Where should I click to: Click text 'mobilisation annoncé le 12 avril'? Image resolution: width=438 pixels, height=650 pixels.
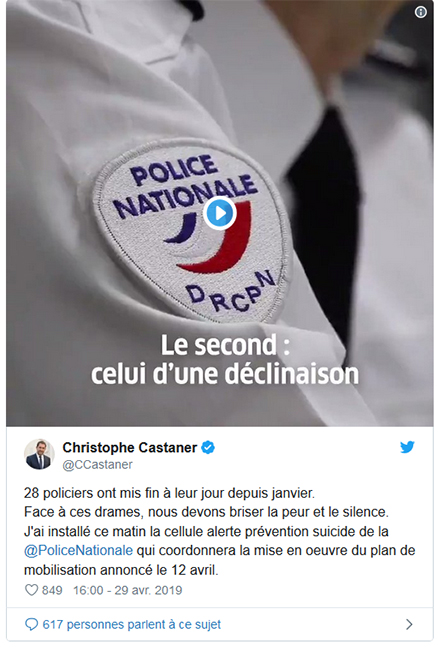pos(121,570)
